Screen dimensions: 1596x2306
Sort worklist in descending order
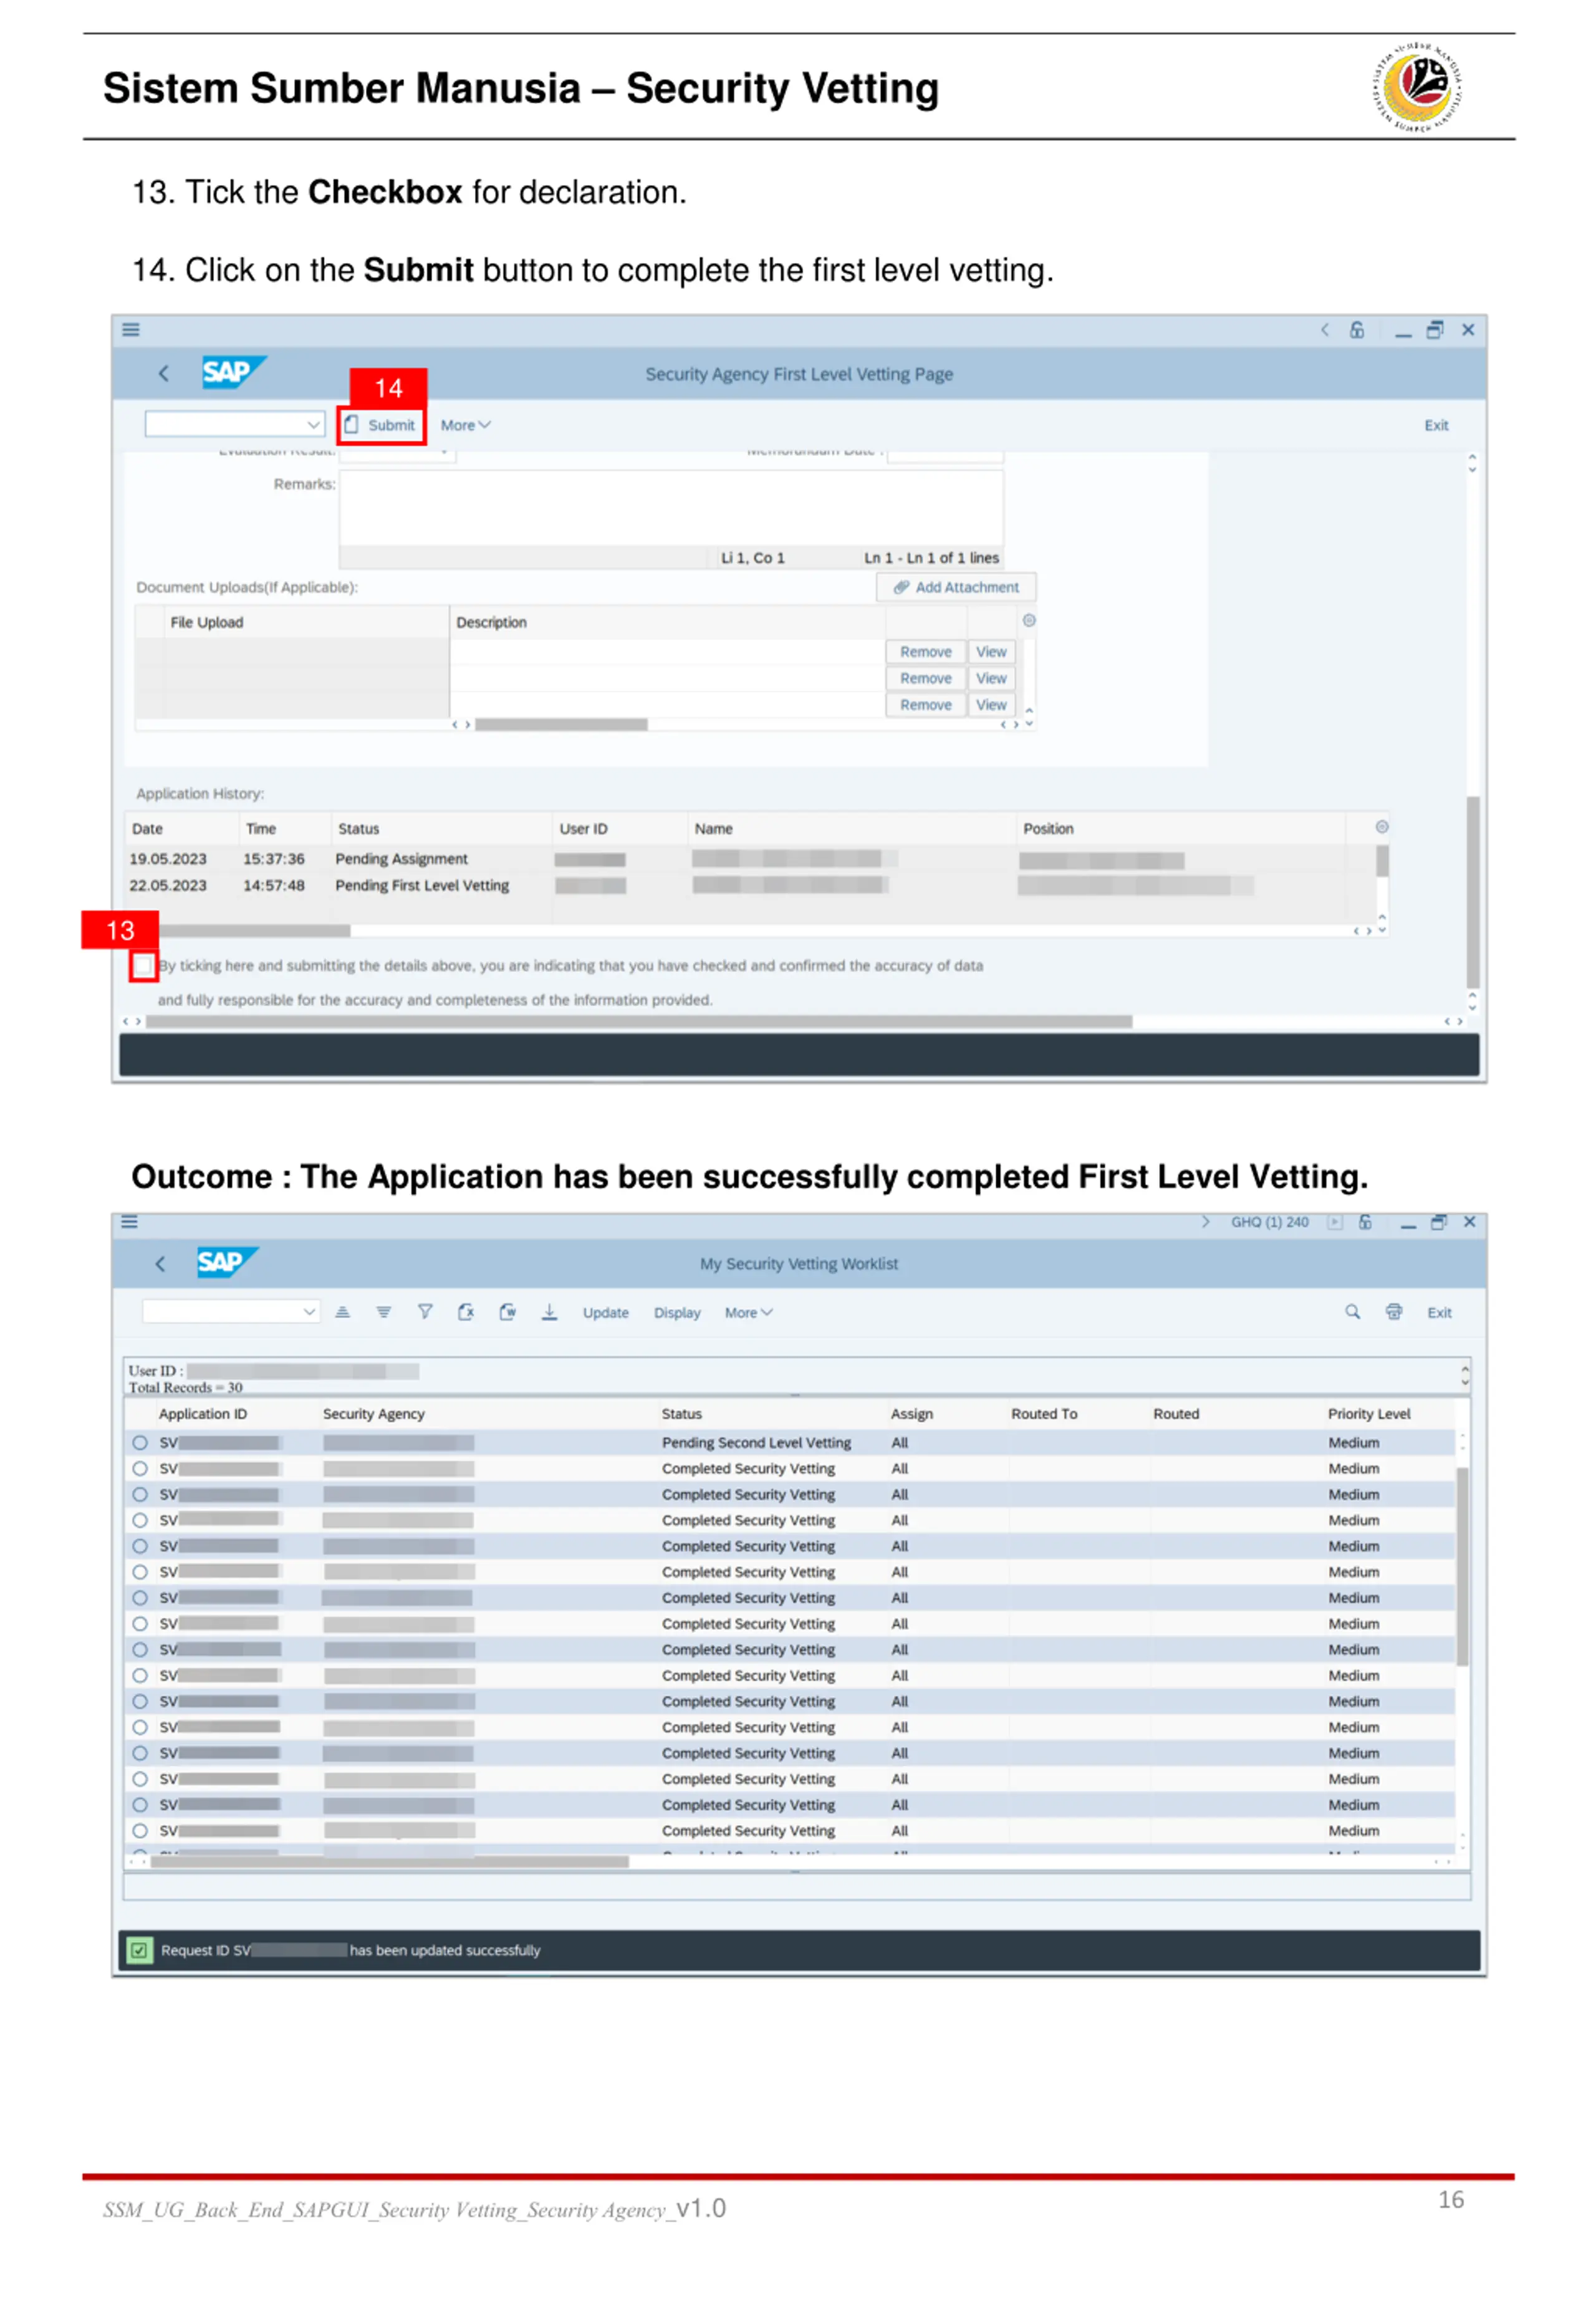tap(384, 1312)
